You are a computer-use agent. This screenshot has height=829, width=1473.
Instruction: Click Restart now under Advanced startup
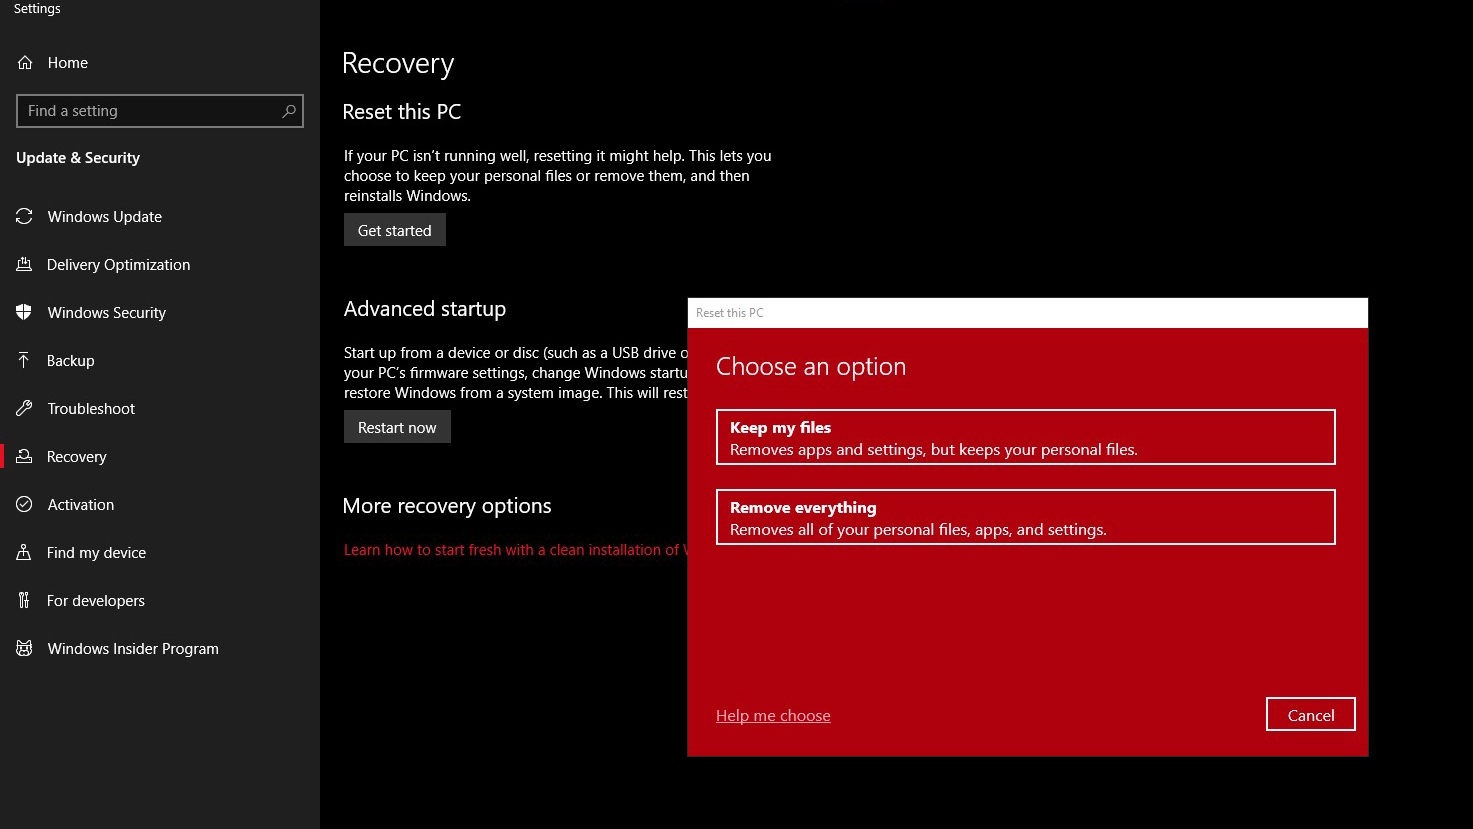397,427
